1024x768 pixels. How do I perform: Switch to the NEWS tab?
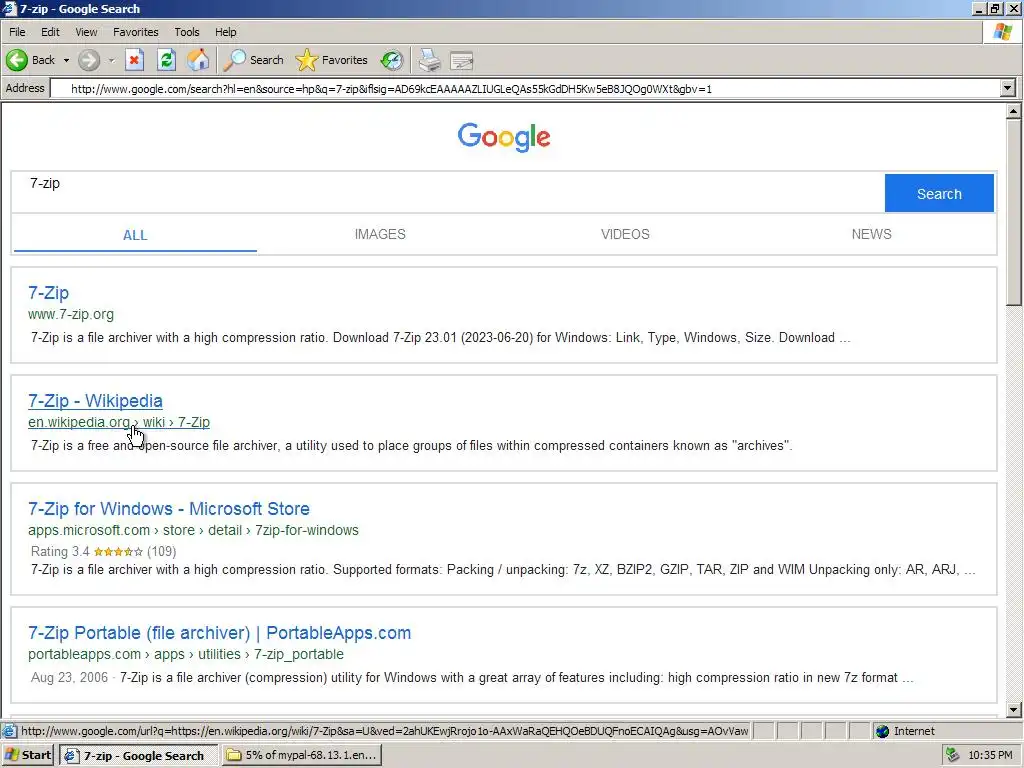click(x=871, y=234)
